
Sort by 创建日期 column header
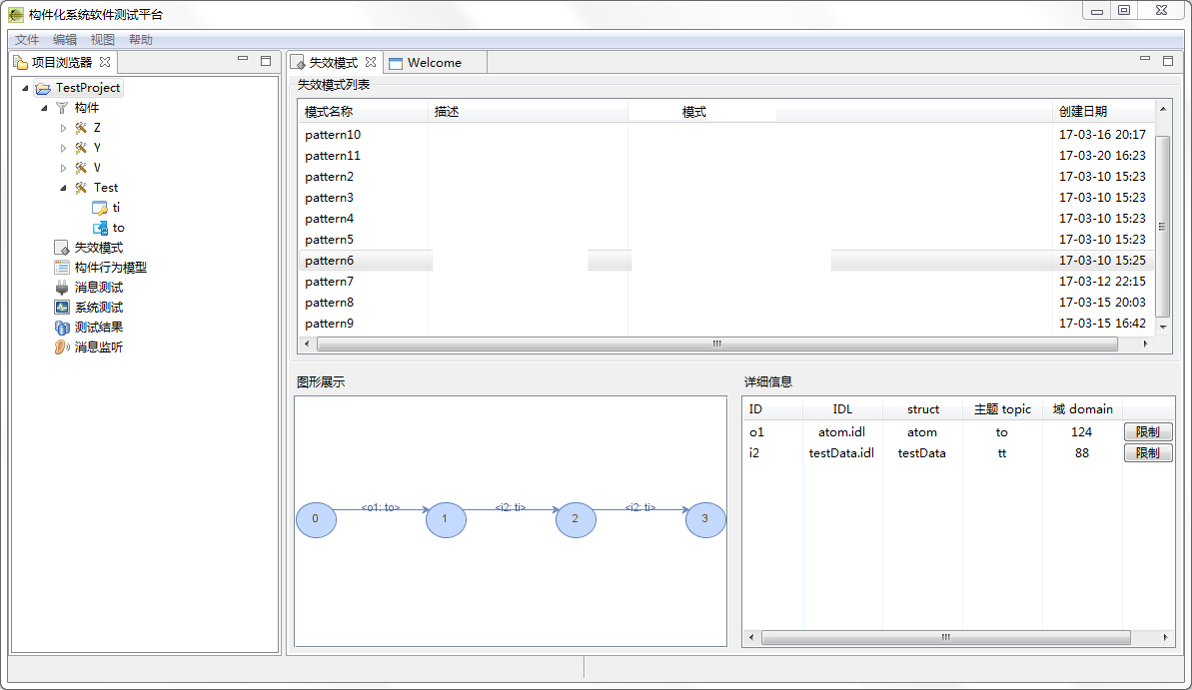(1082, 112)
